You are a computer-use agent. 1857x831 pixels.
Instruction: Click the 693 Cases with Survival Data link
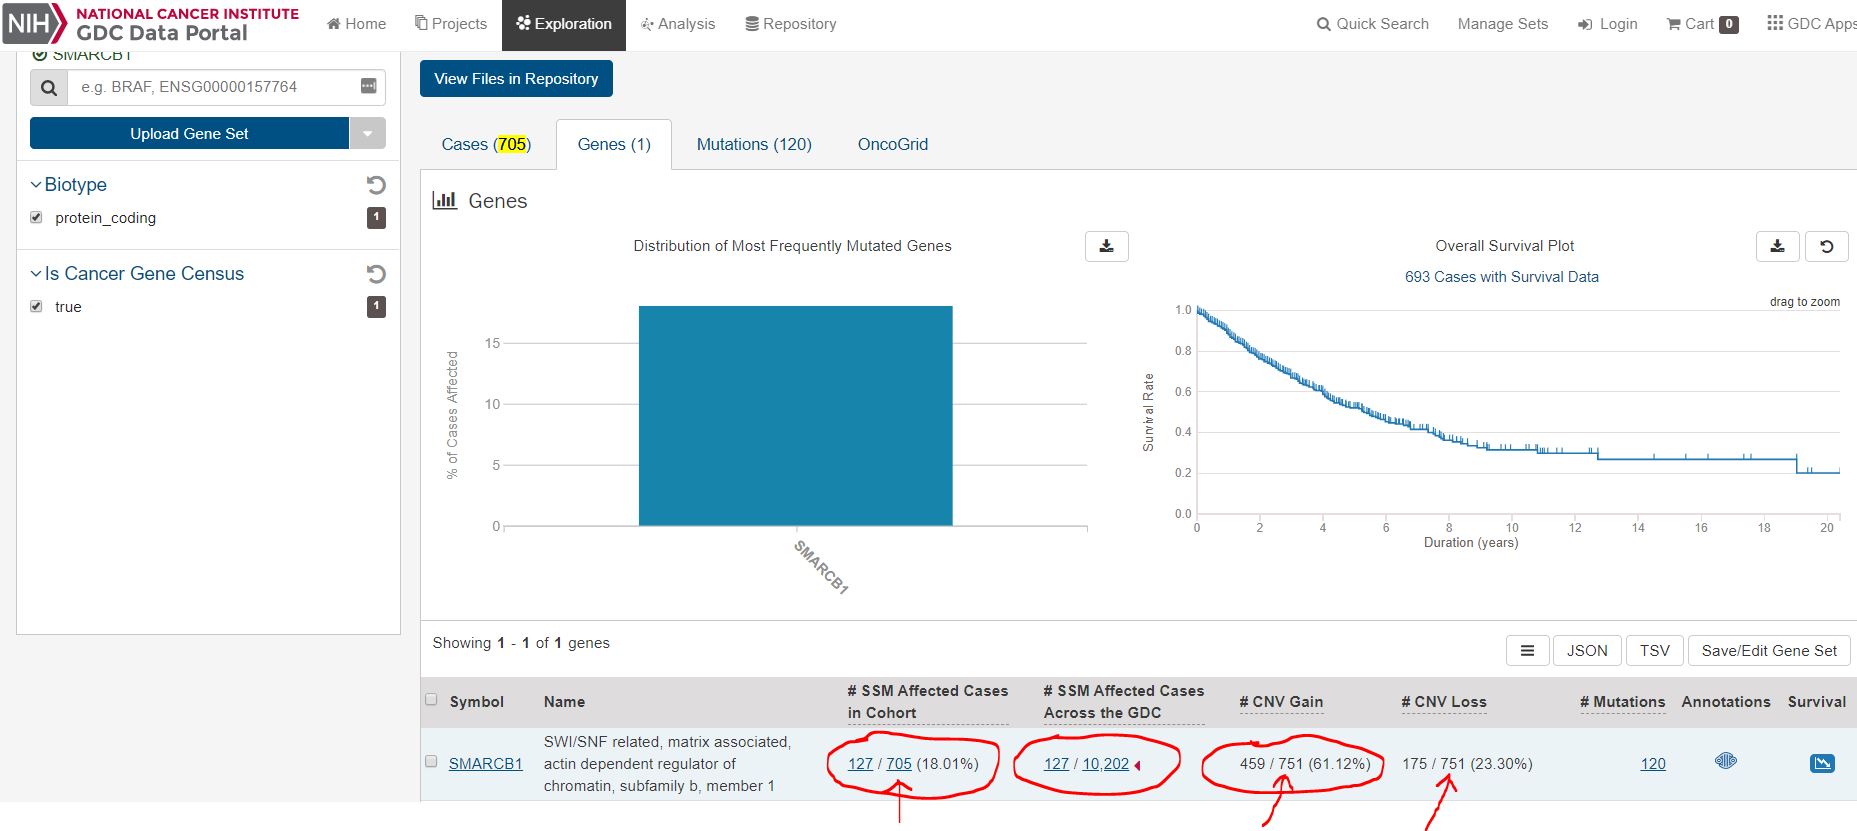coord(1501,277)
